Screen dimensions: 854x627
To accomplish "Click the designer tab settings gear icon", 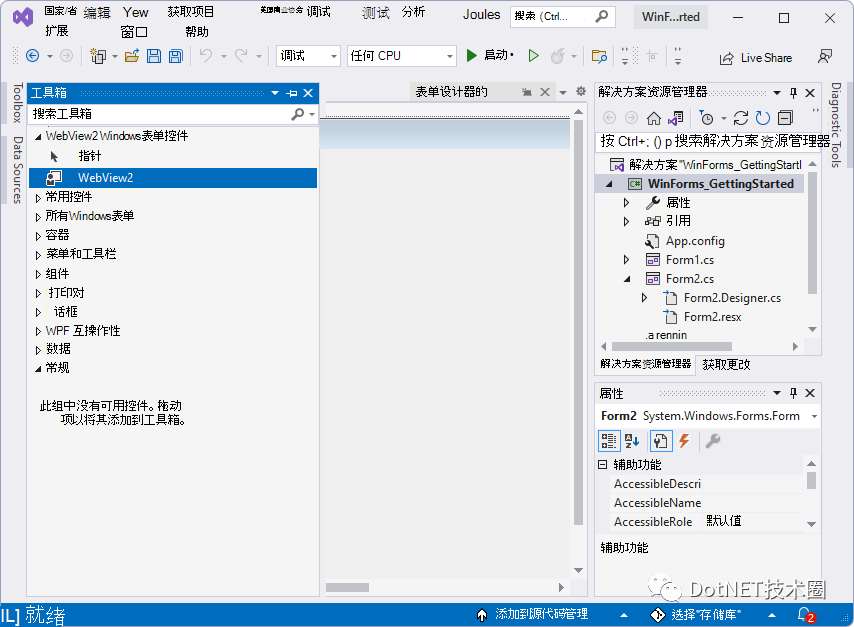I will 581,92.
